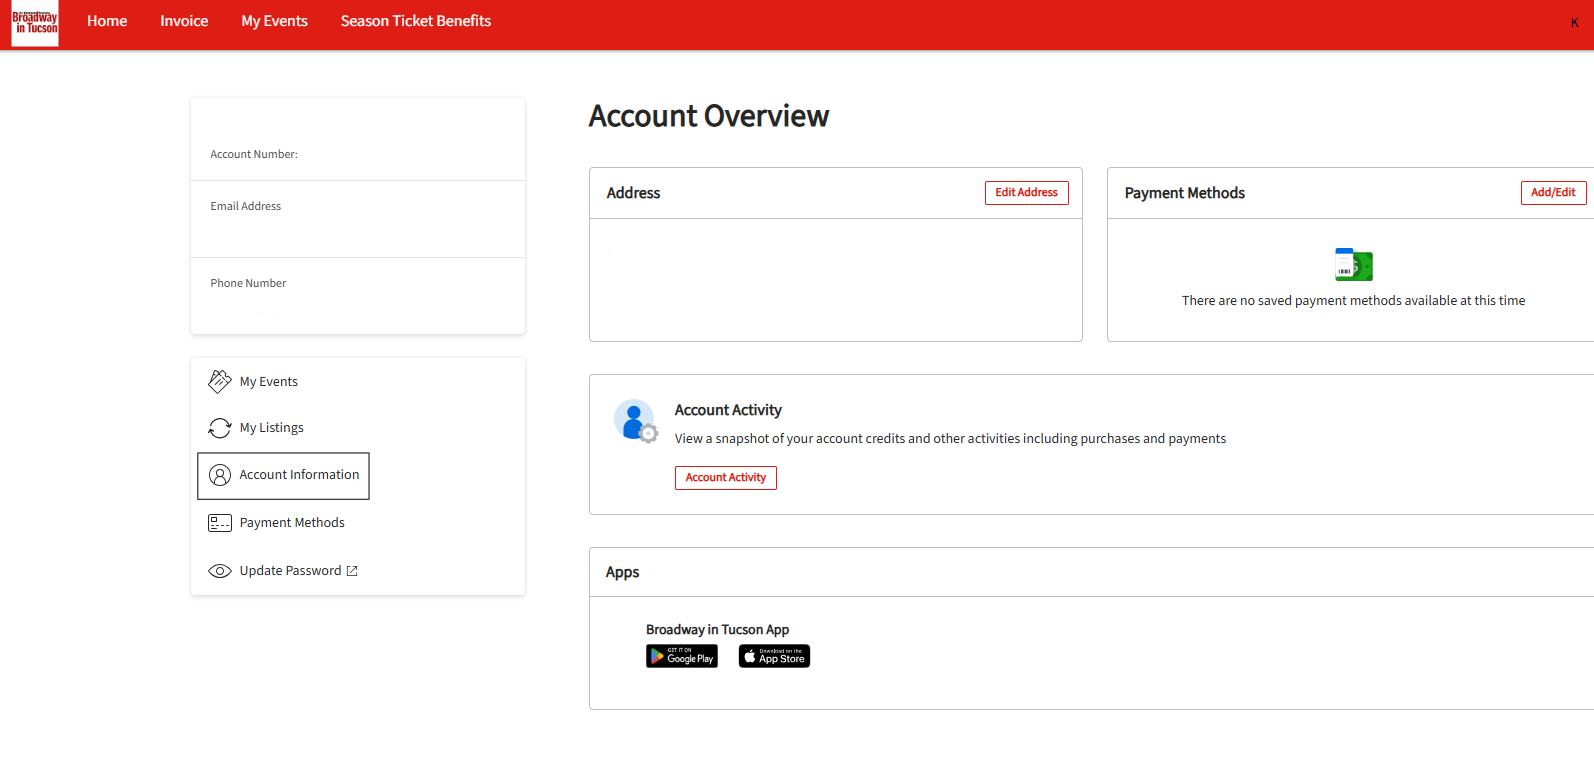Click the Payment Methods card heading
This screenshot has width=1594, height=761.
tap(1185, 193)
